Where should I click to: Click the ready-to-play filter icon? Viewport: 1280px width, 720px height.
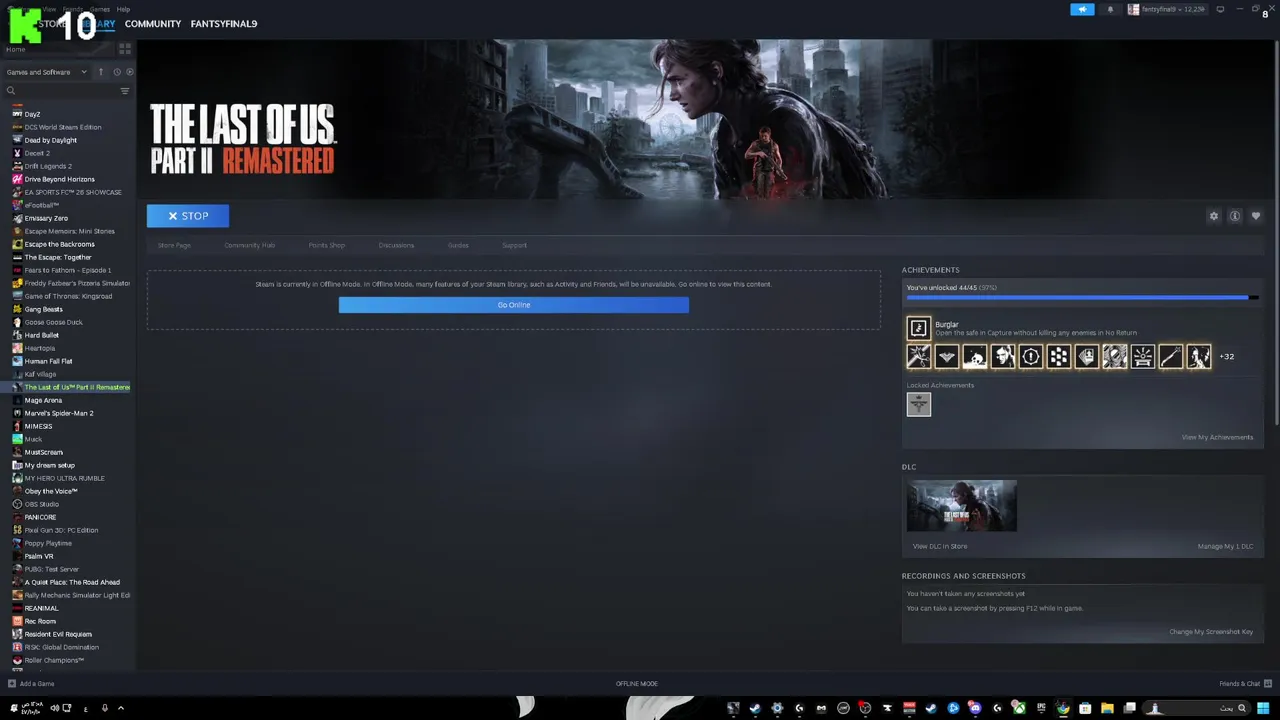(129, 72)
